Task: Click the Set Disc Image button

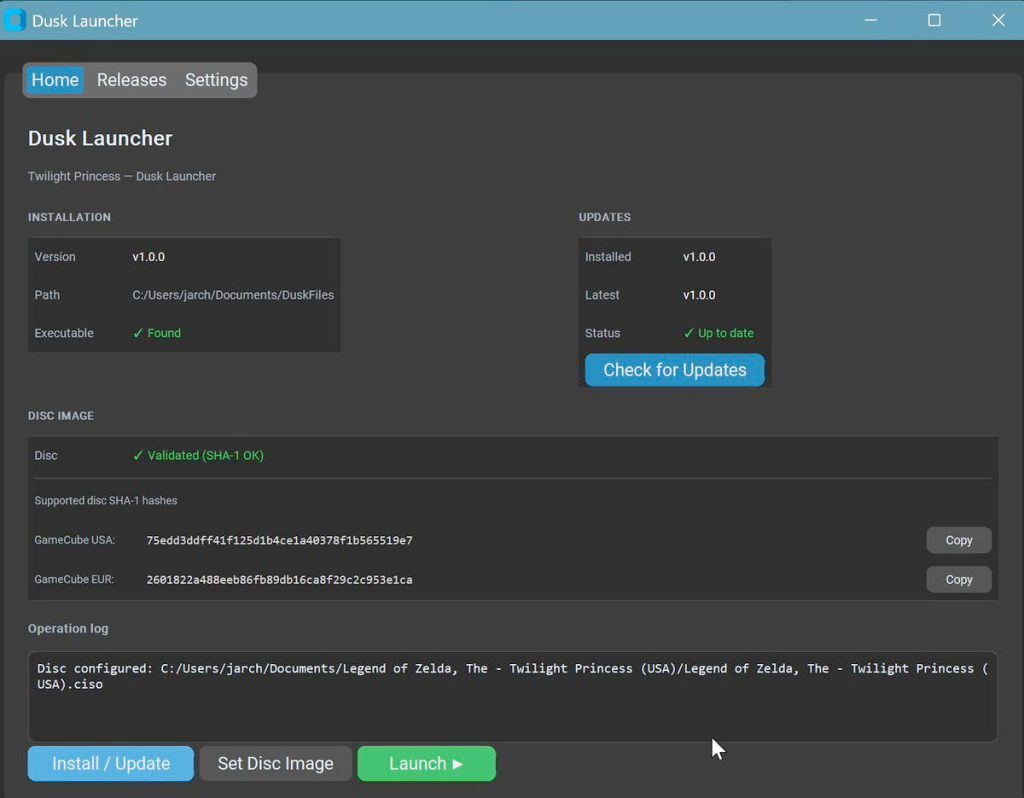Action: click(276, 763)
